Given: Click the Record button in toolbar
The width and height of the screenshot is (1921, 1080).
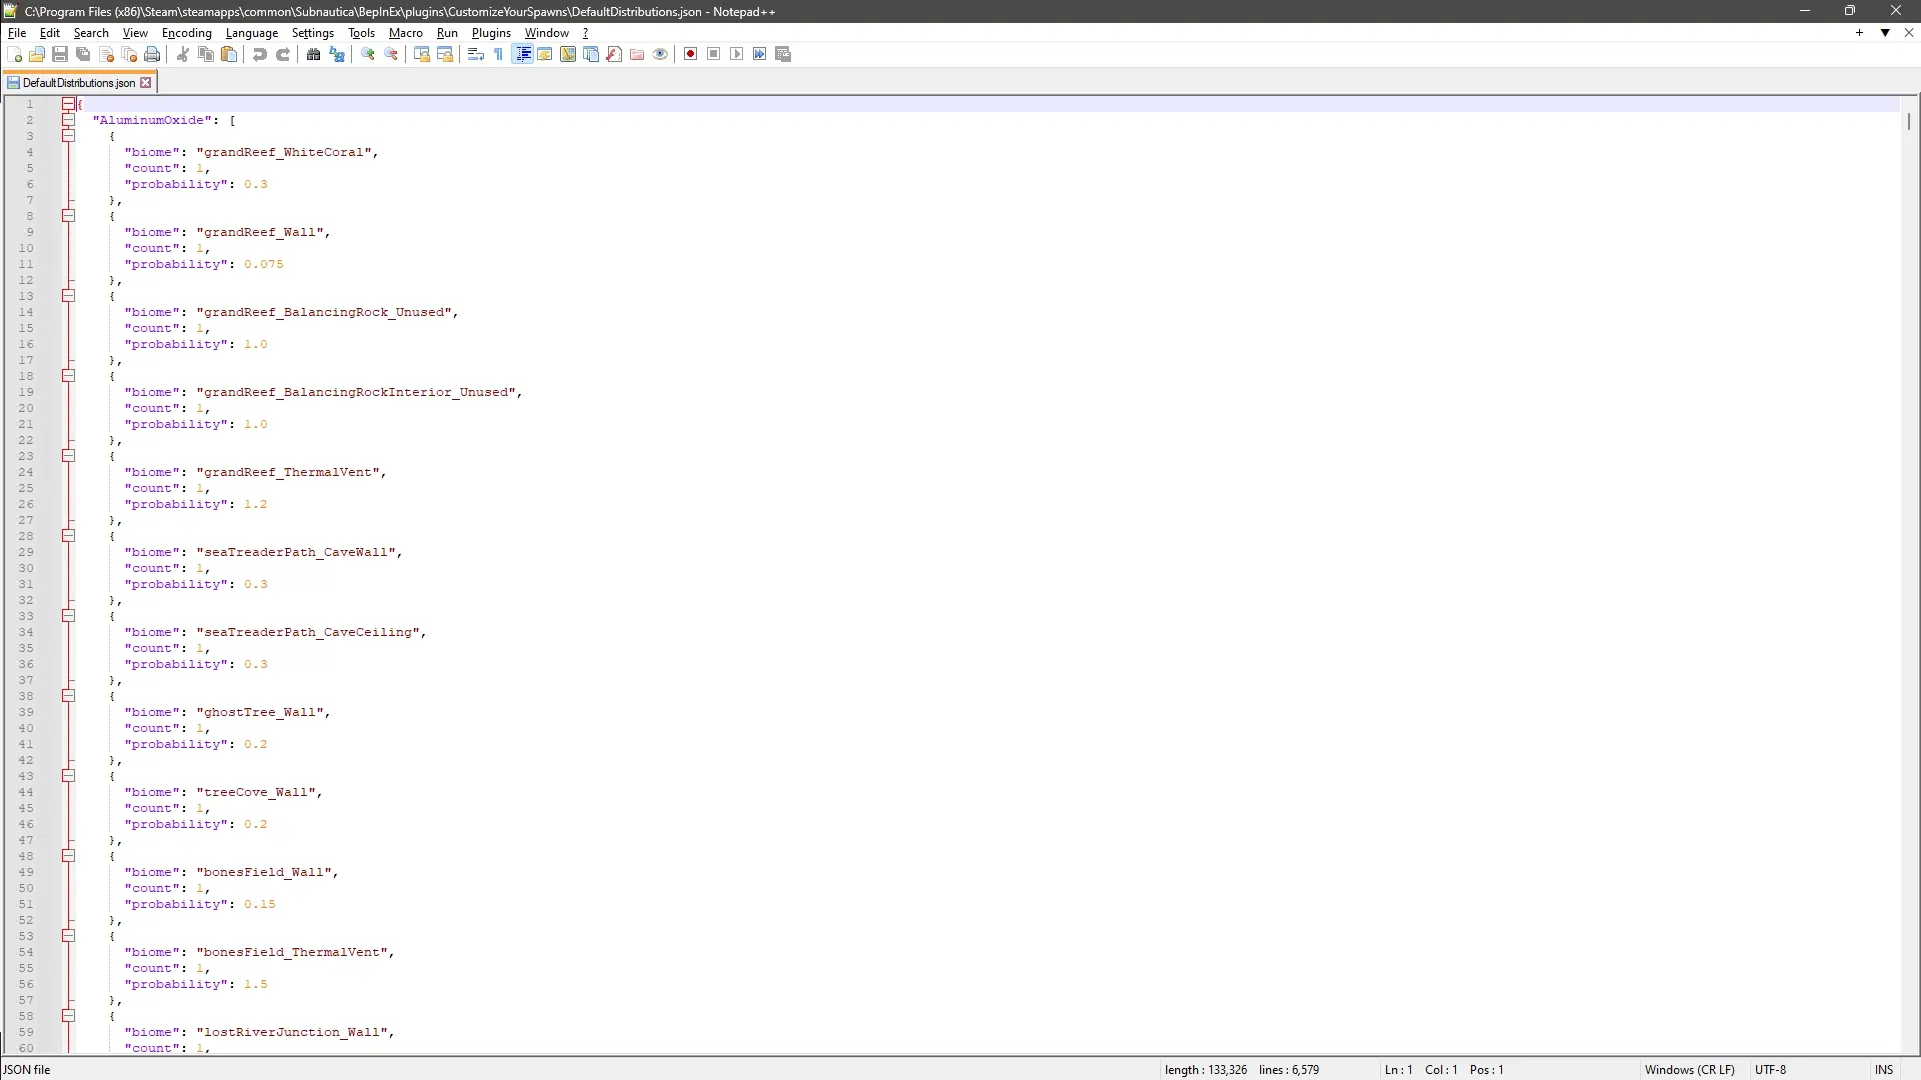Looking at the screenshot, I should [x=690, y=54].
